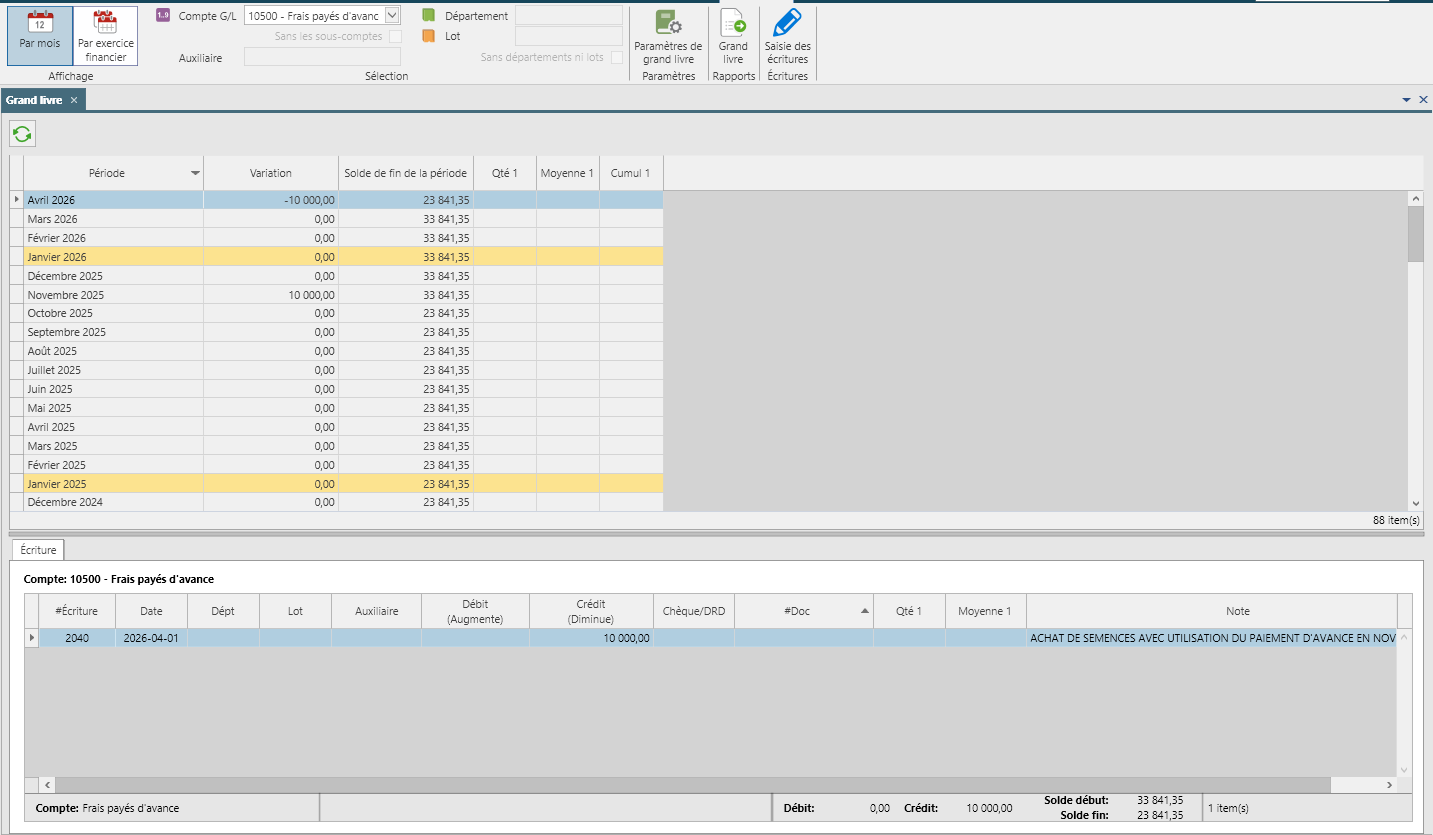Open Paramètres de grand livre
Screen dimensions: 1433x835
(668, 37)
